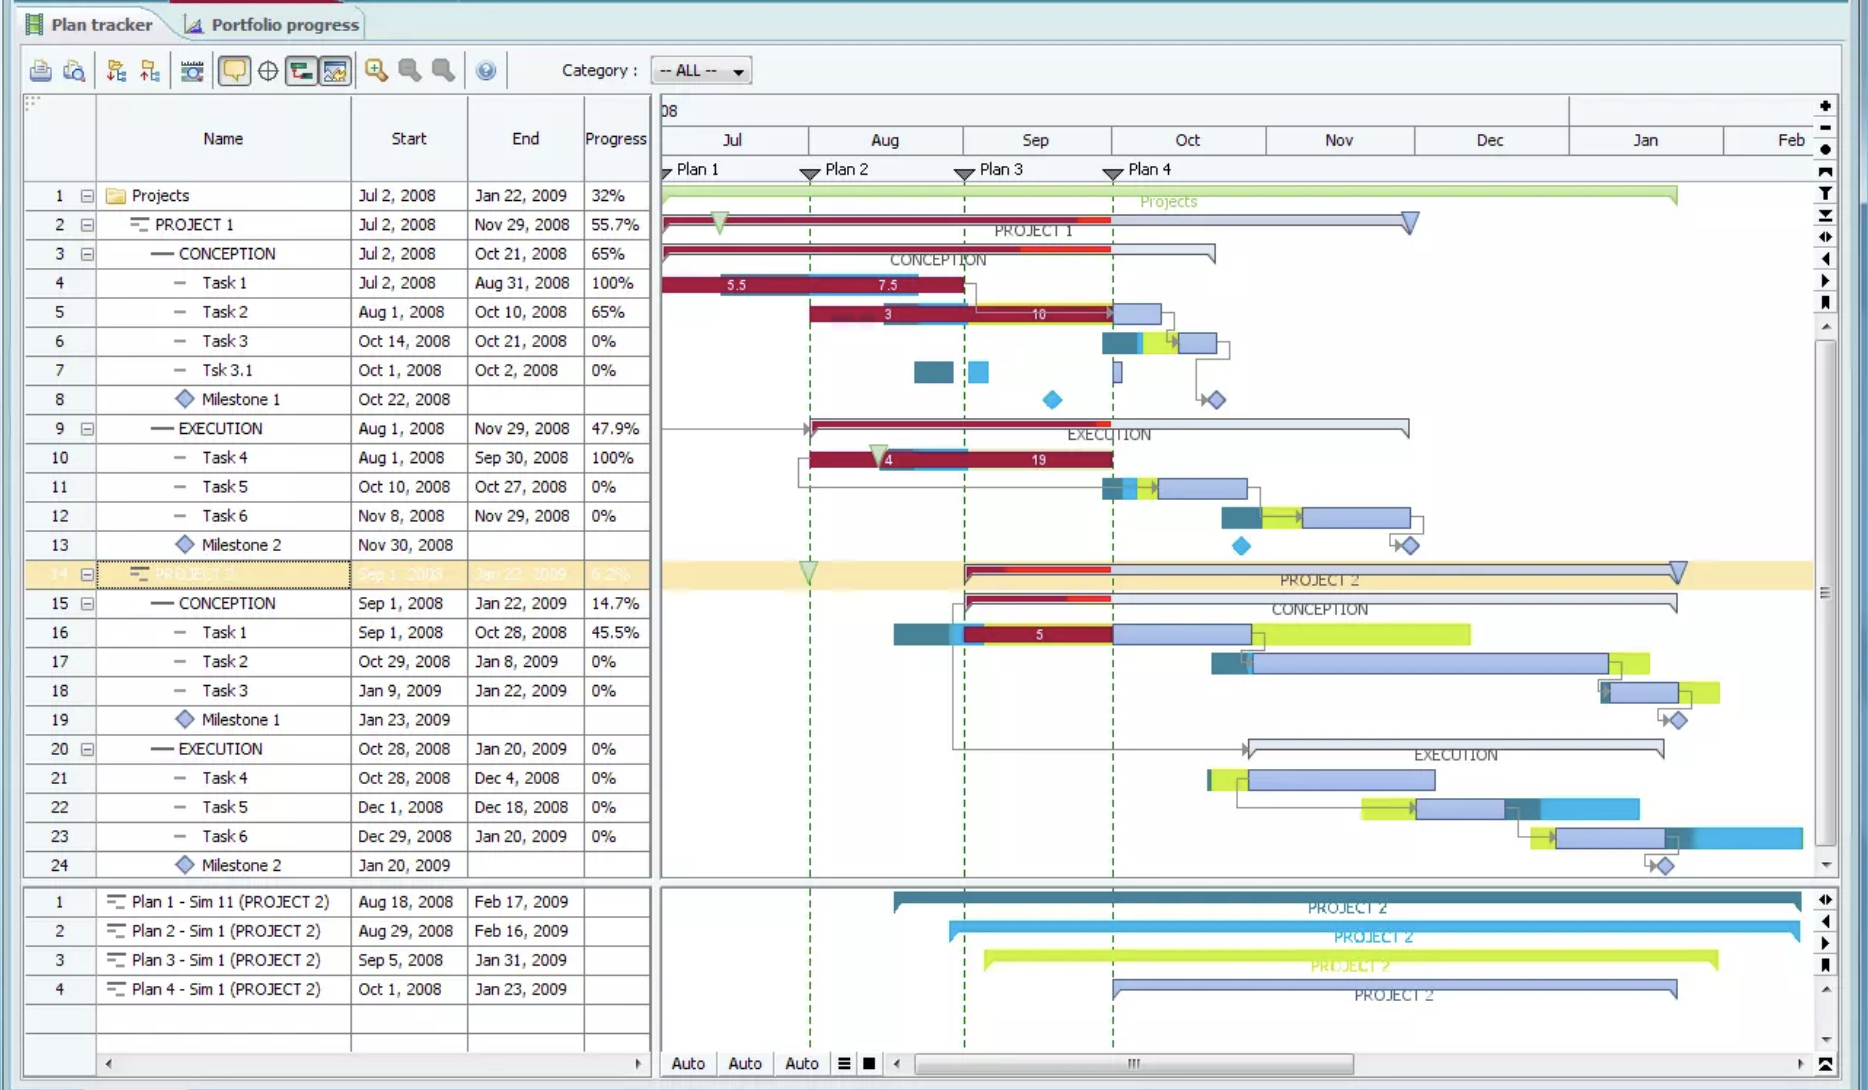
Task: Collapse EXECUTION in row 20
Action: pyautogui.click(x=87, y=749)
